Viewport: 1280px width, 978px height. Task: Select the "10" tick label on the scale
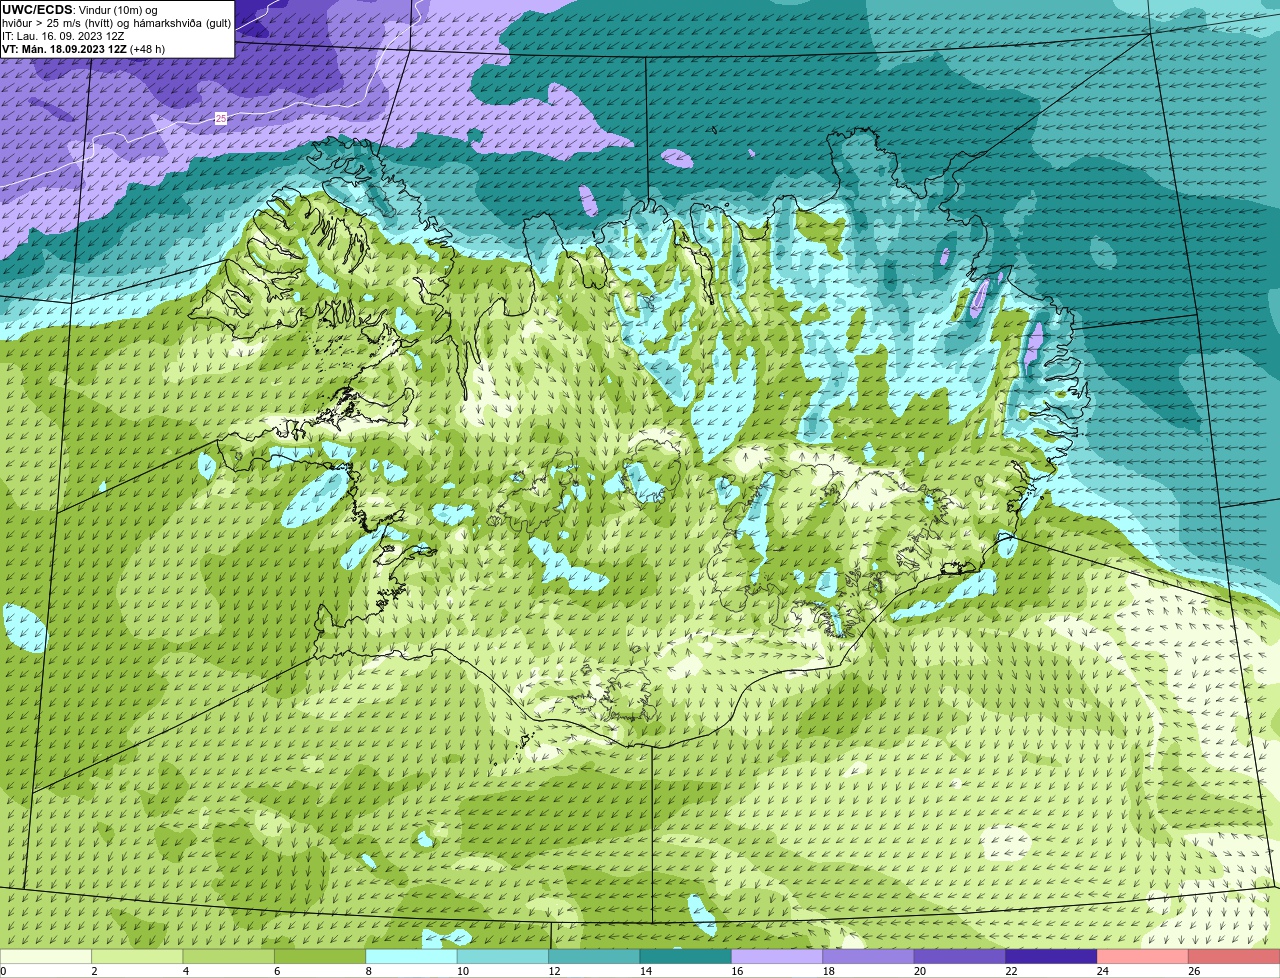point(463,971)
